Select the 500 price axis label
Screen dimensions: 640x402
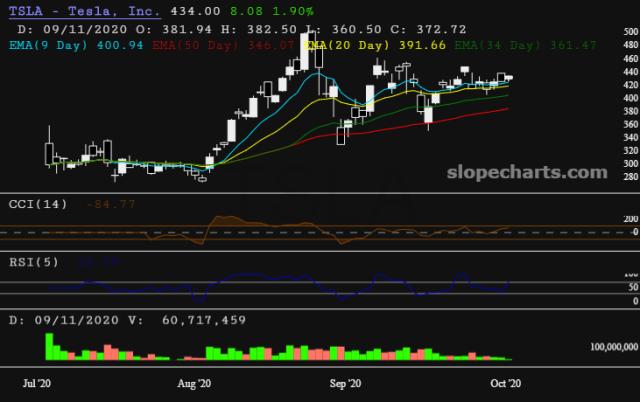(631, 32)
